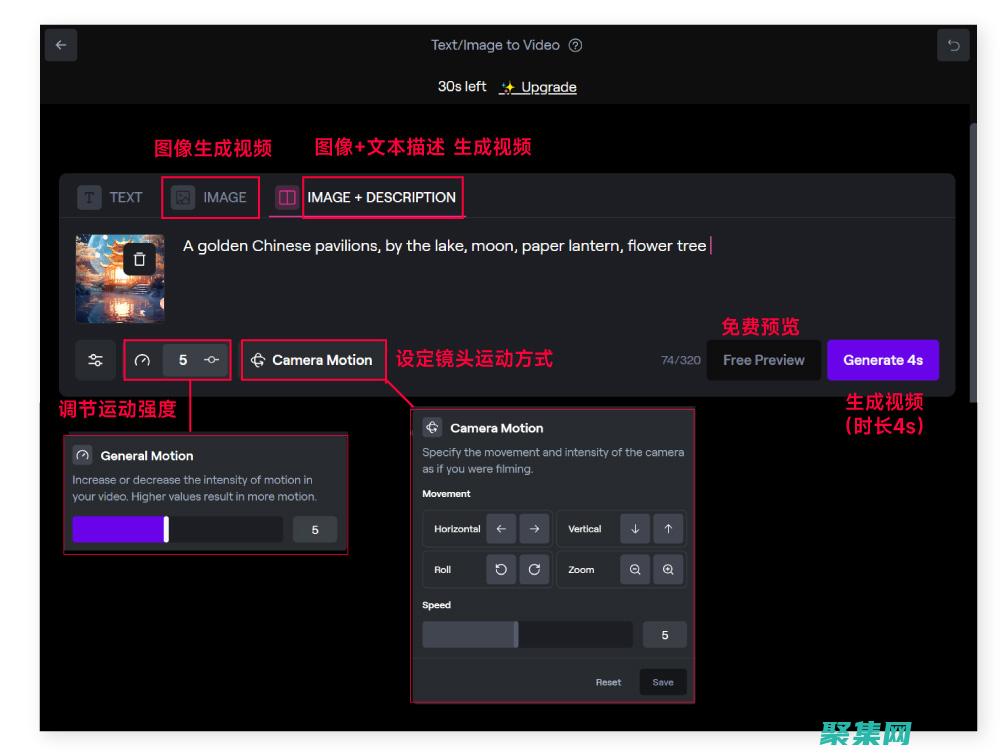
Task: Delete the uploaded image with trash icon
Action: (x=139, y=259)
